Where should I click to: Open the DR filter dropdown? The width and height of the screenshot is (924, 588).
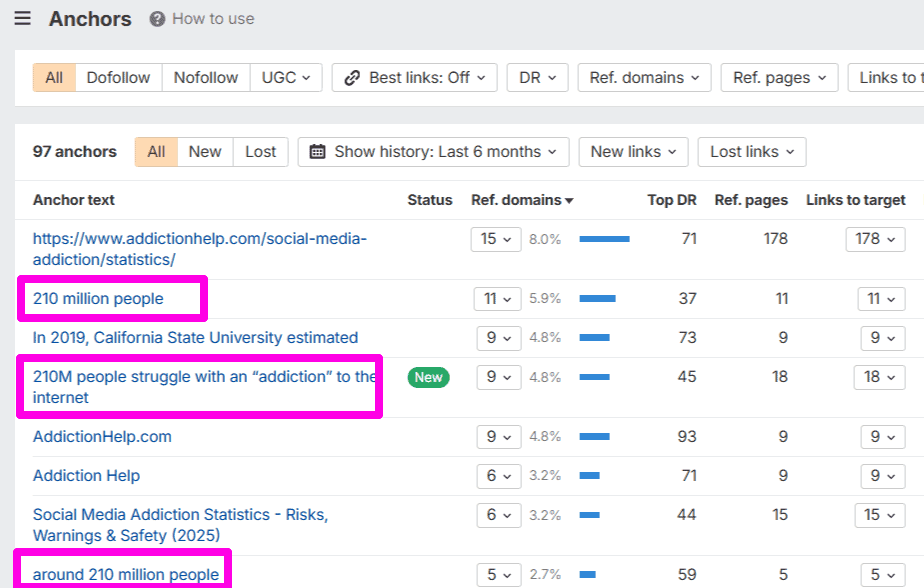537,77
